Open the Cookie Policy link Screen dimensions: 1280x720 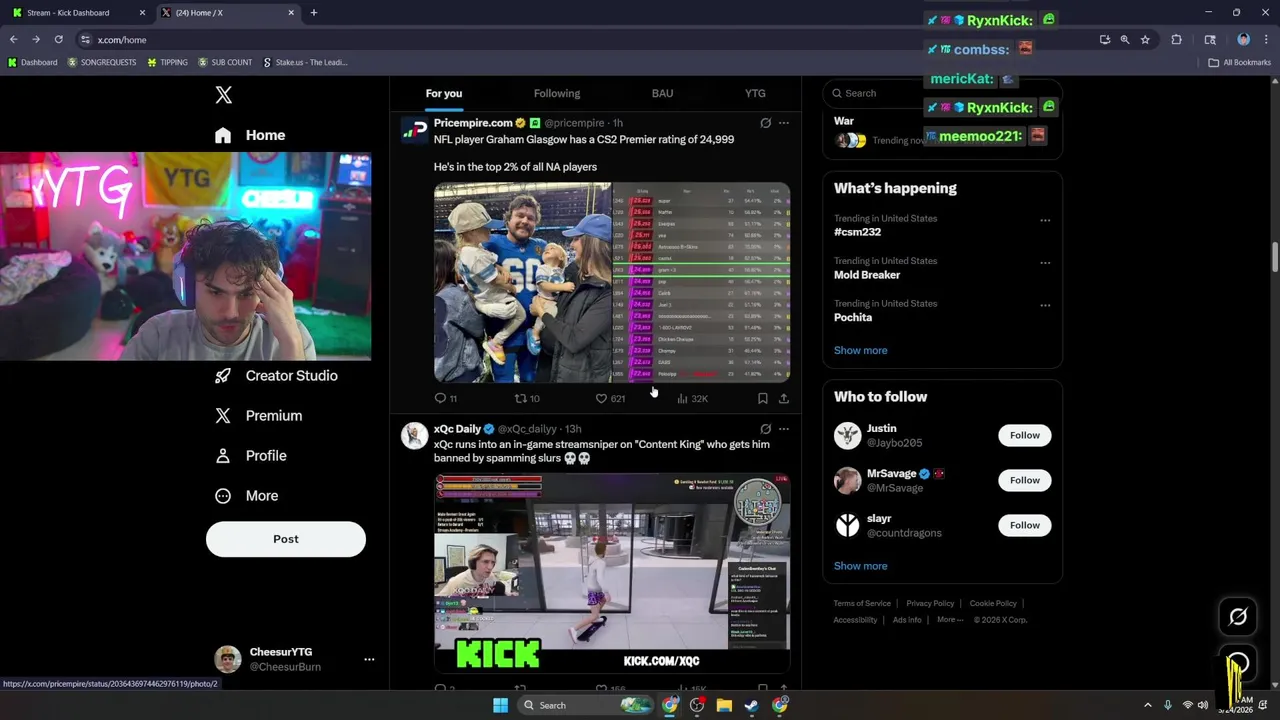[x=993, y=604]
